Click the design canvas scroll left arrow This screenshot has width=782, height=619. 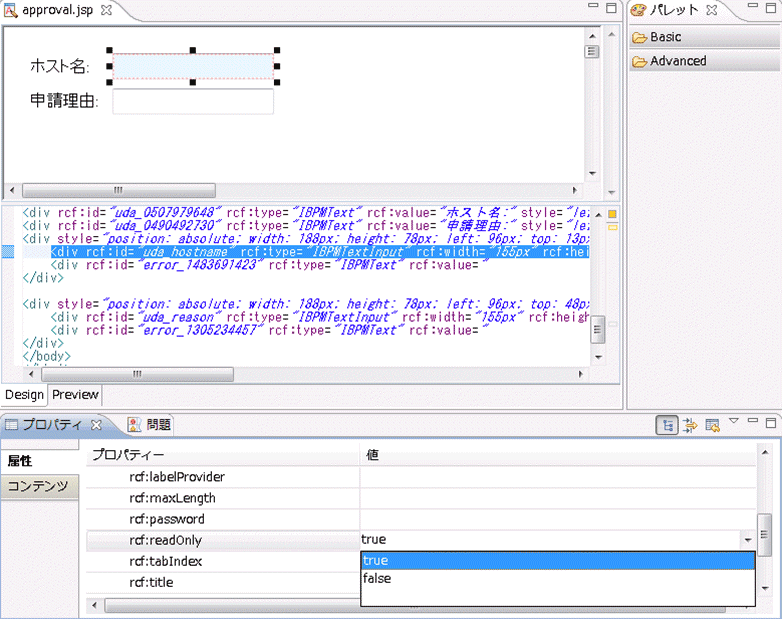pyautogui.click(x=12, y=190)
